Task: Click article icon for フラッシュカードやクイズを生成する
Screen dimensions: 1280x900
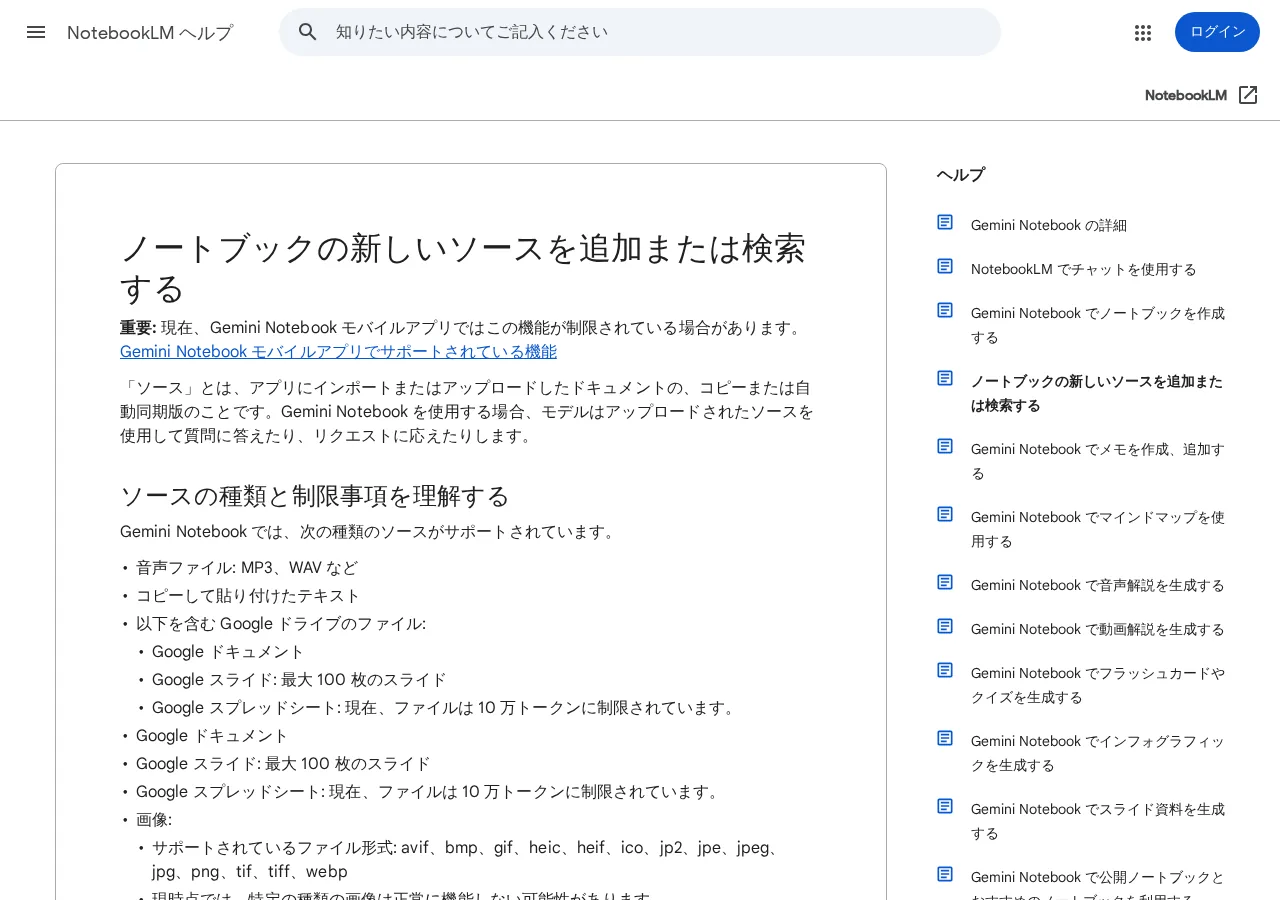Action: [x=945, y=670]
